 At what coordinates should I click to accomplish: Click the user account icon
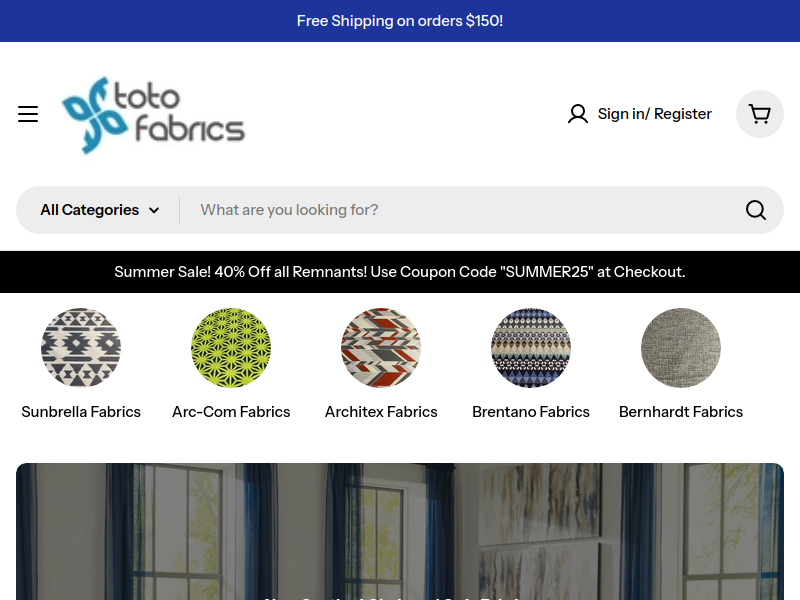coord(577,114)
